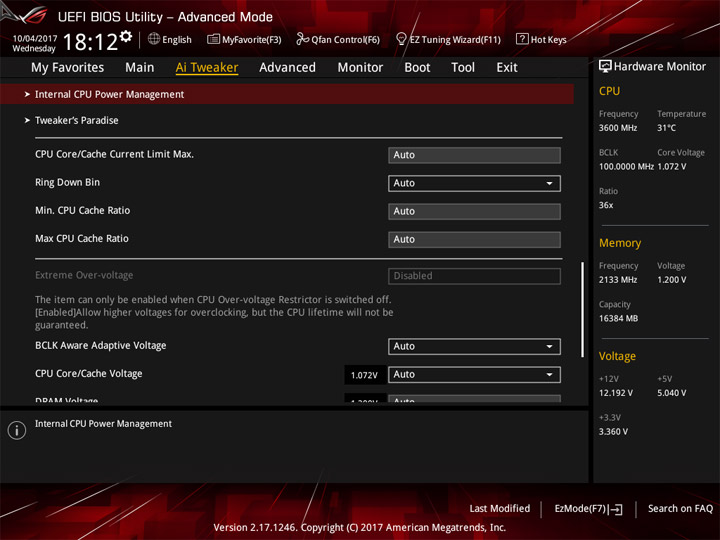
Task: Open the Advanced tab
Action: point(287,68)
